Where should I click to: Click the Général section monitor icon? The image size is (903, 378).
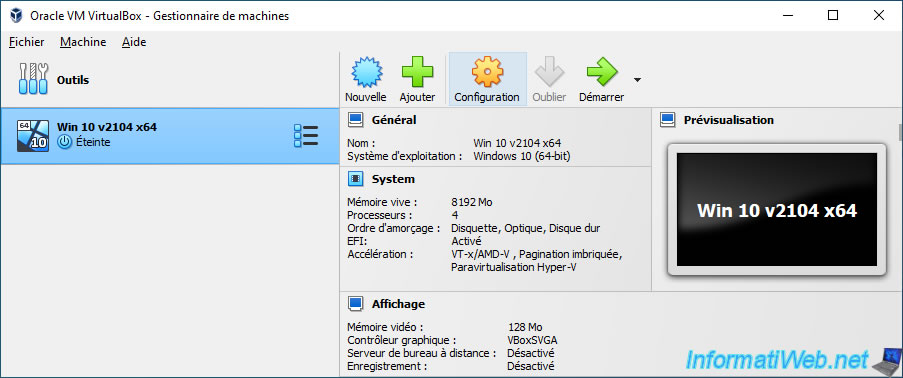356,120
